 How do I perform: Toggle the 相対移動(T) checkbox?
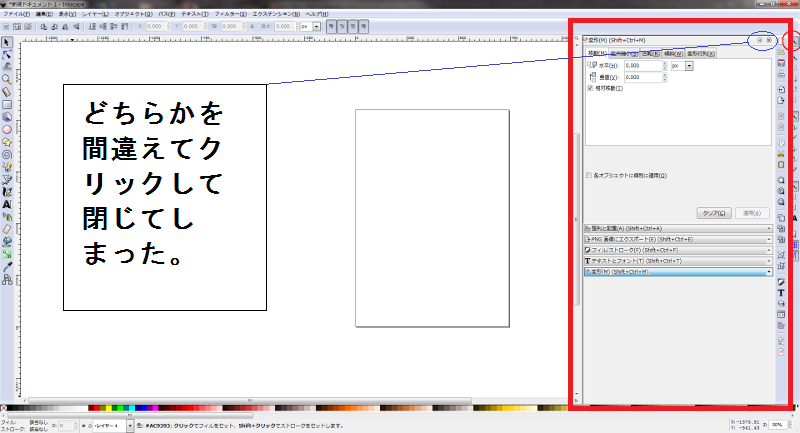coord(590,88)
